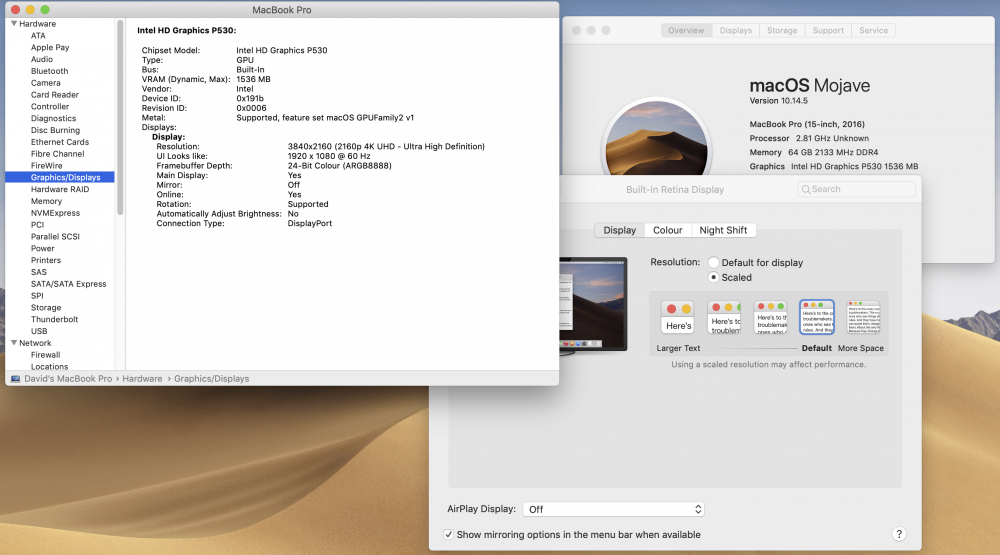Viewport: 1000px width, 555px height.
Task: Select Apple Pay in the sidebar
Action: [x=50, y=47]
